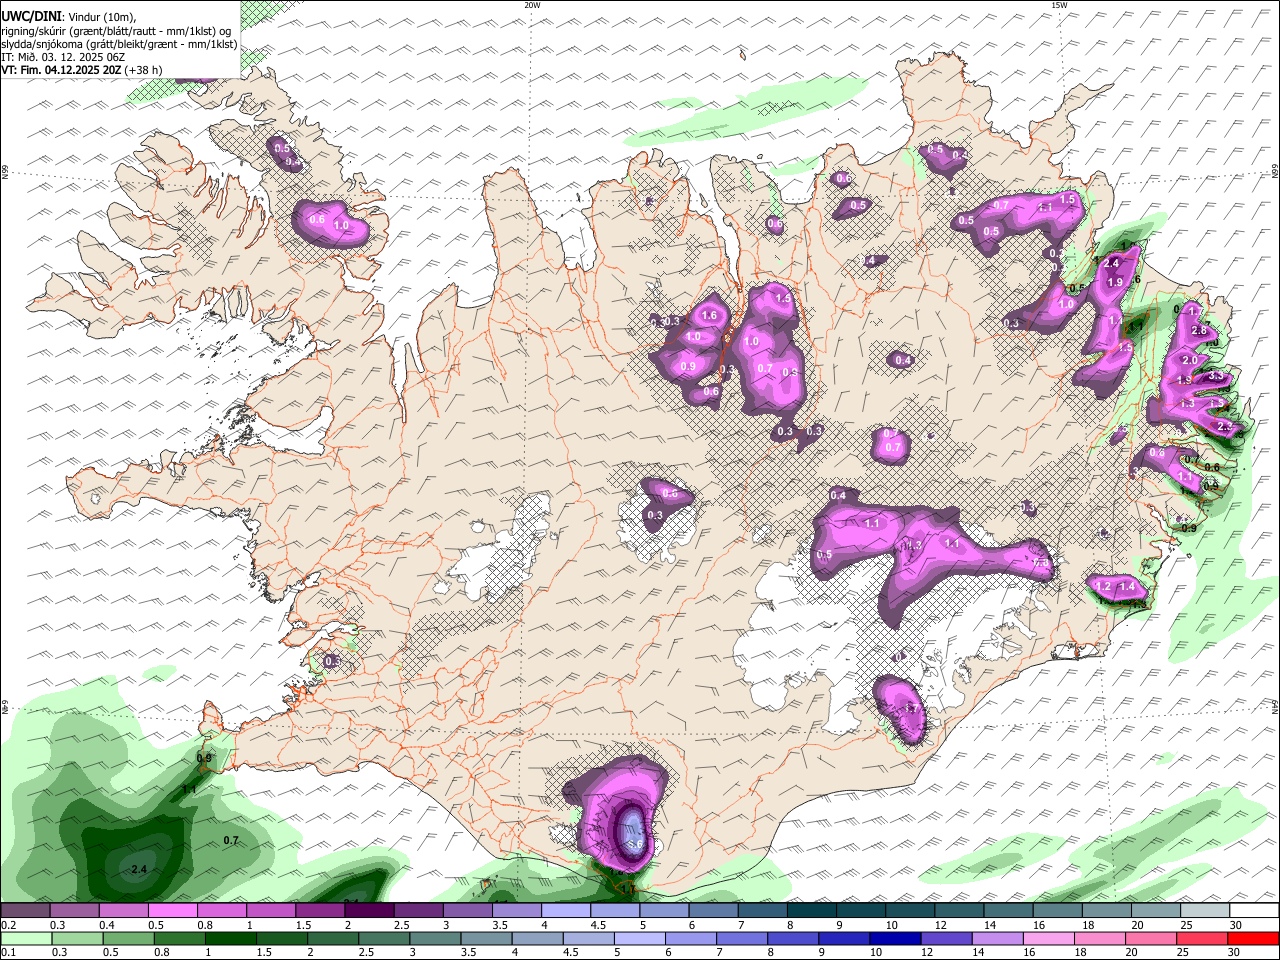Pick the lavender 4–4.5 snow legend swatch
This screenshot has width=1280, height=960.
tap(565, 911)
